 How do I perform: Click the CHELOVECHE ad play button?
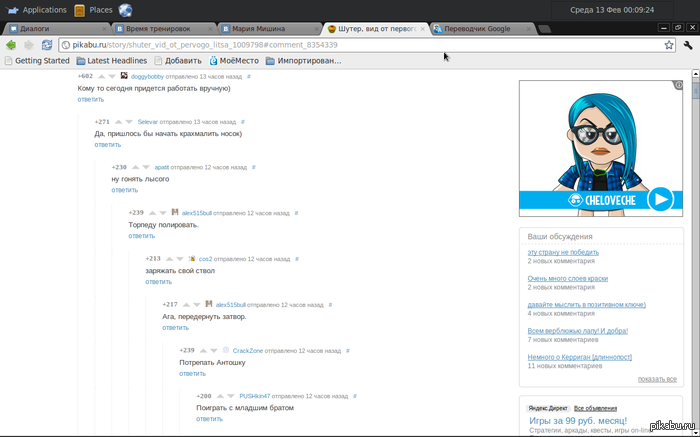click(661, 199)
